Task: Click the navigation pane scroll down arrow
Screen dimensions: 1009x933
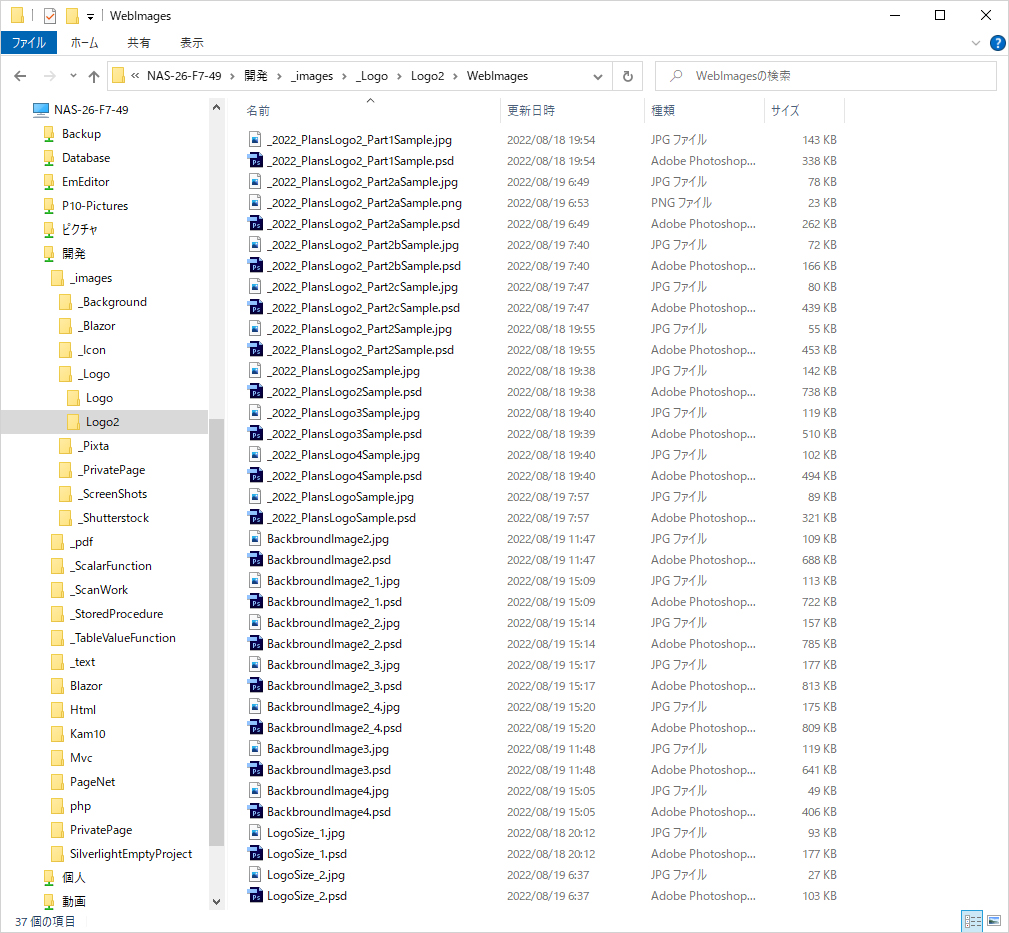Action: pos(216,901)
